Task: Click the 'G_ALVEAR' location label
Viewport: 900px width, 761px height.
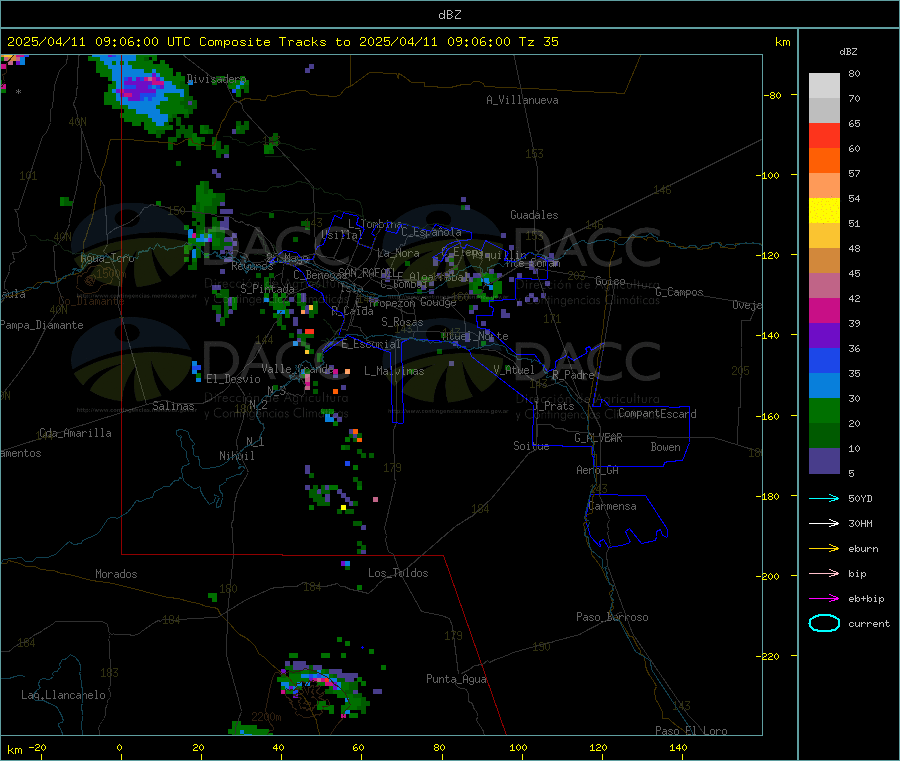Action: pyautogui.click(x=598, y=438)
